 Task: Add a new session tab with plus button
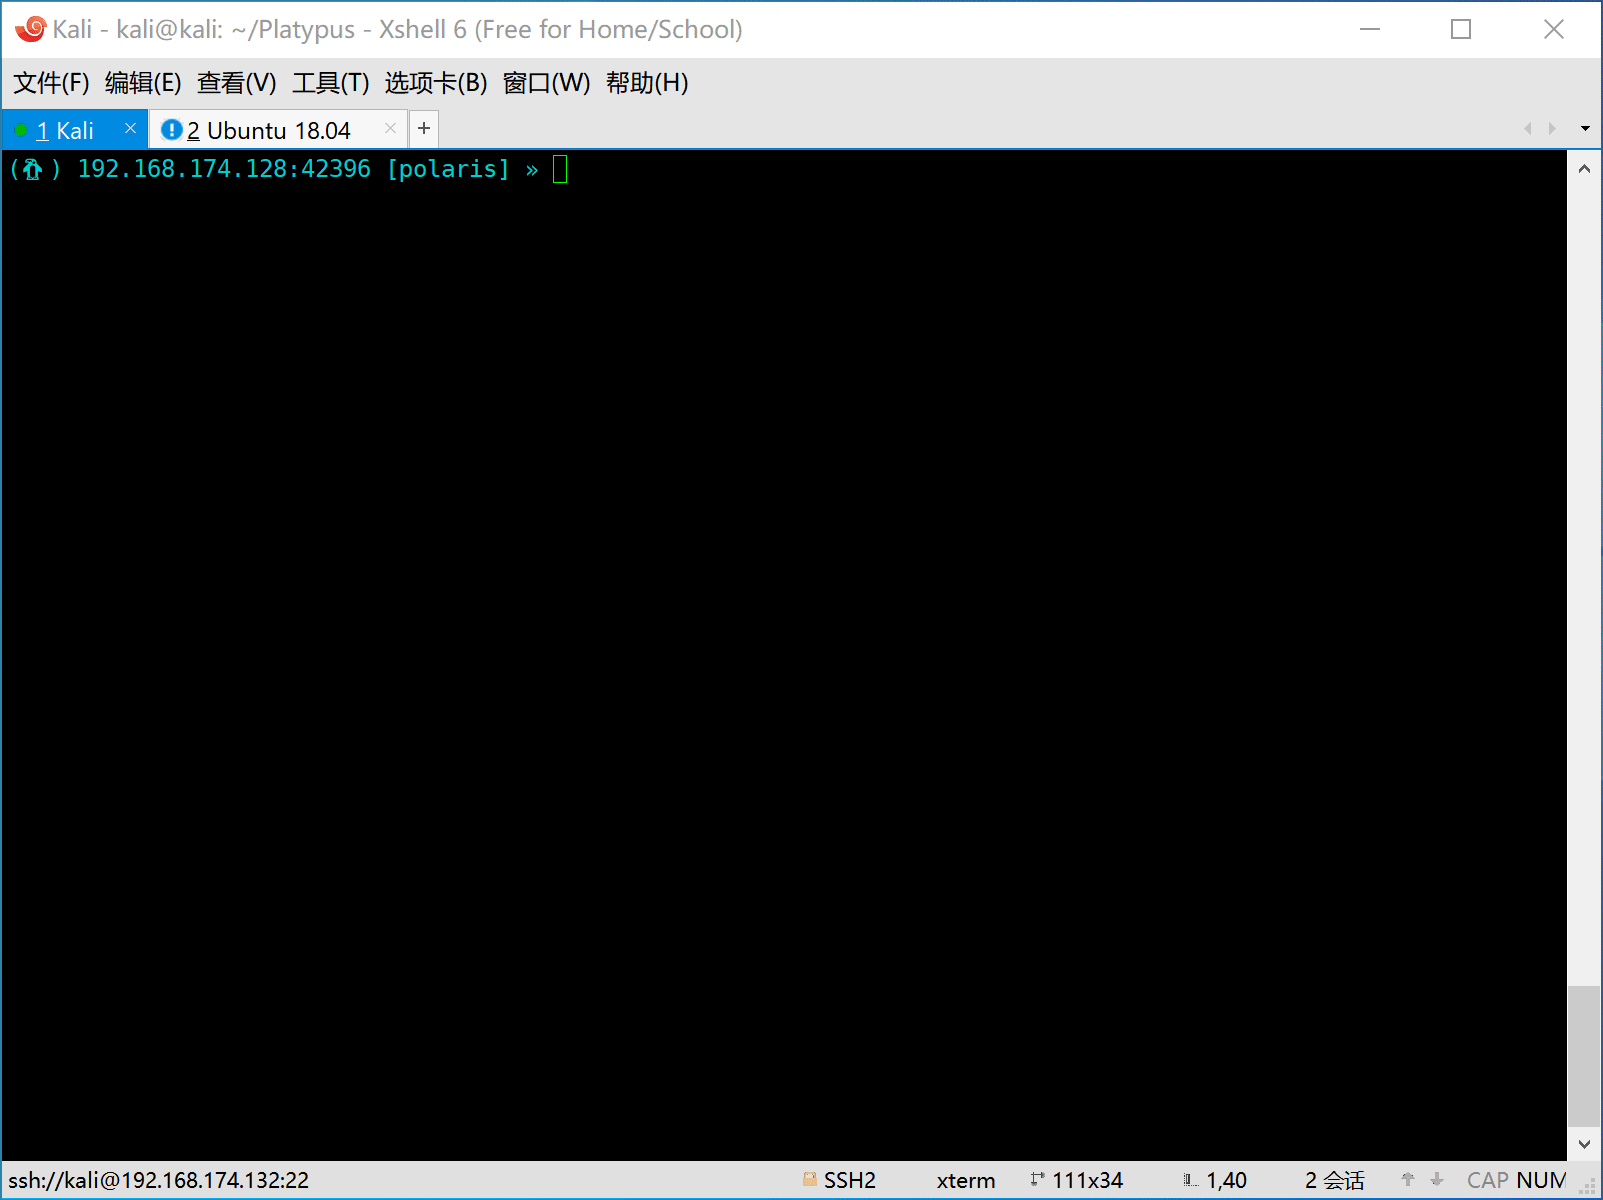point(424,128)
